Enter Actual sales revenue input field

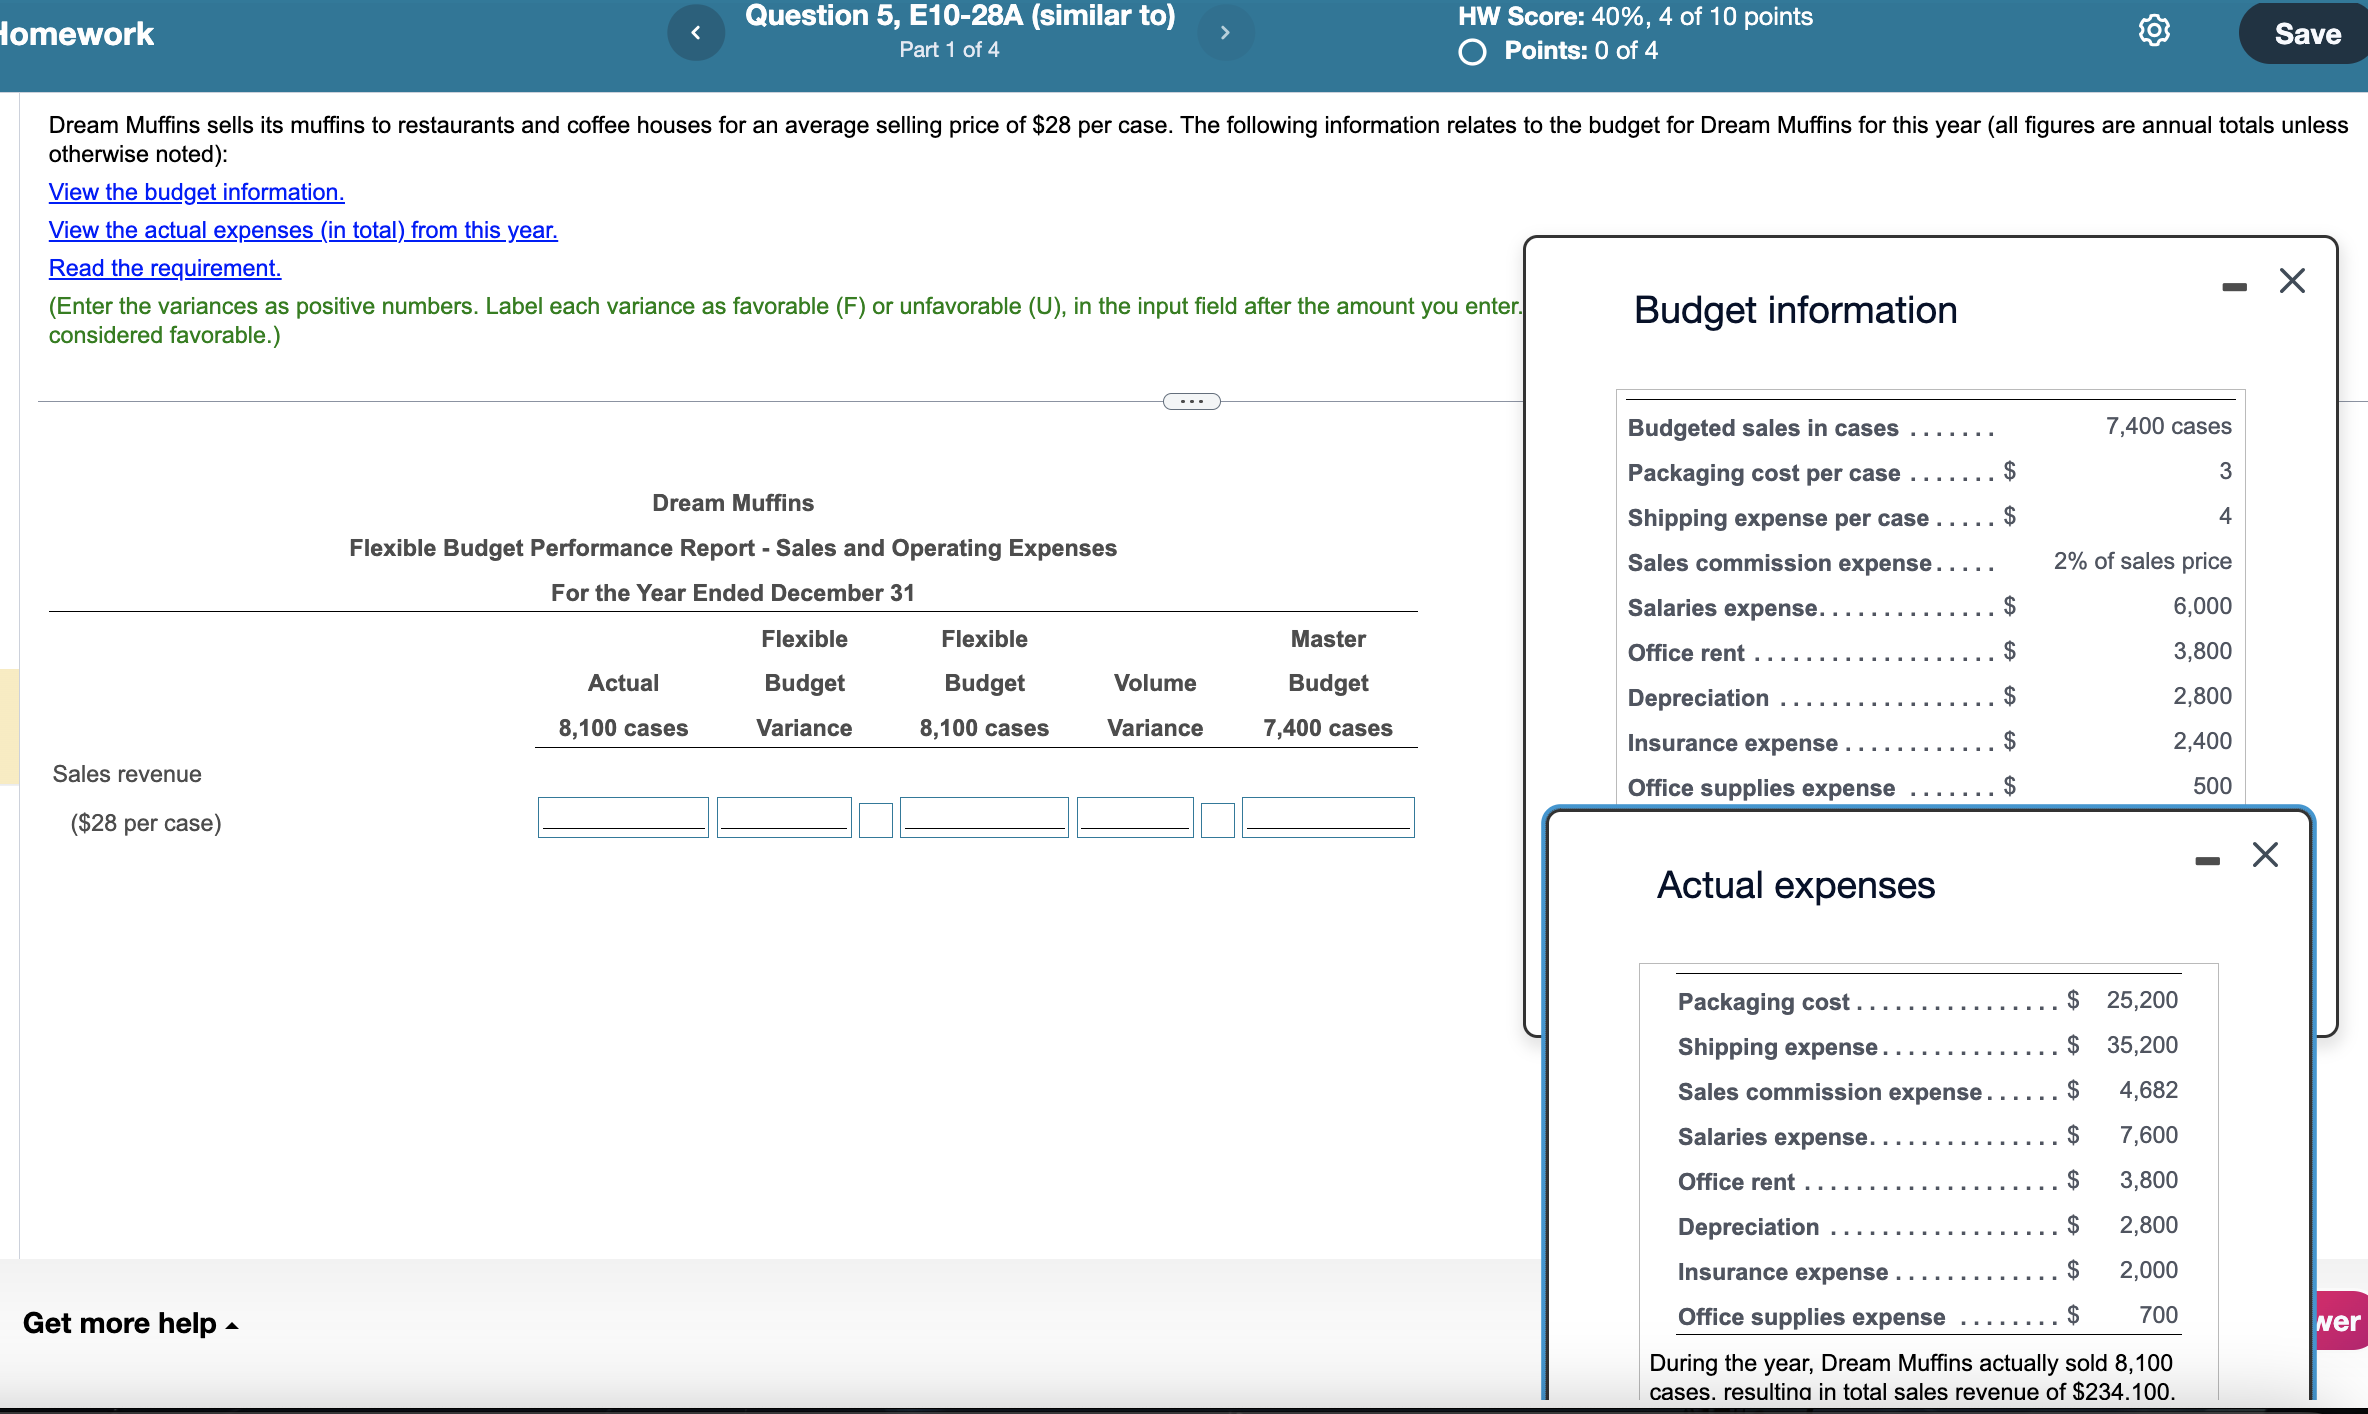coord(623,817)
